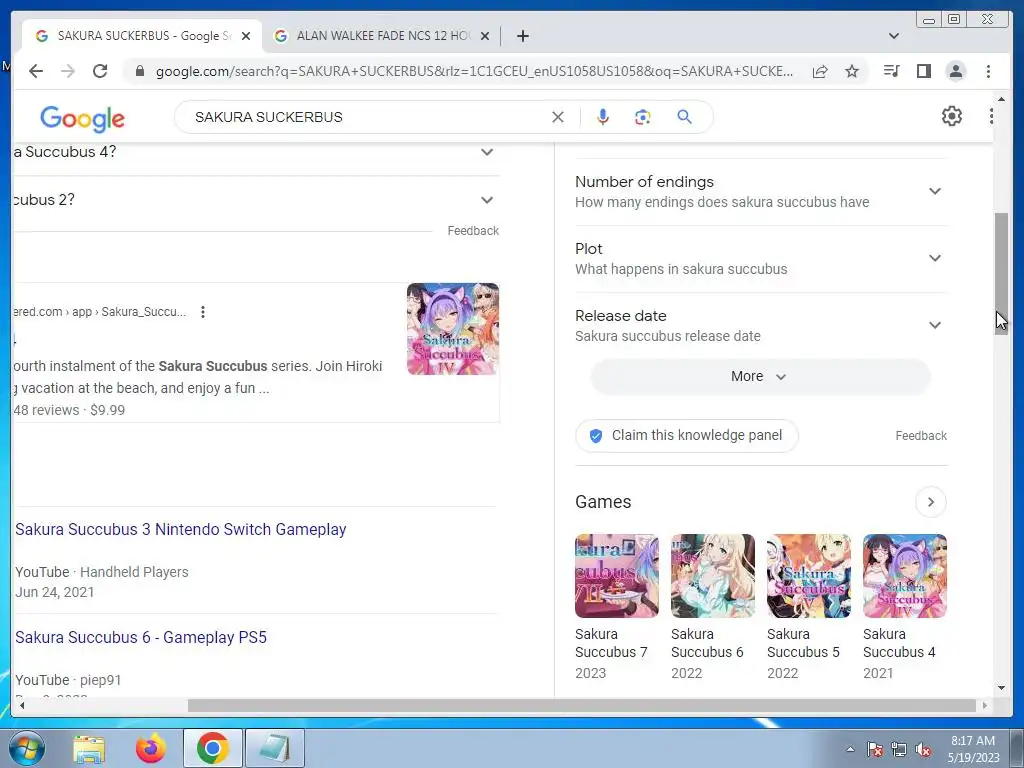Viewport: 1024px width, 768px height.
Task: Click the Sakura Succubus IV result image
Action: 453,329
